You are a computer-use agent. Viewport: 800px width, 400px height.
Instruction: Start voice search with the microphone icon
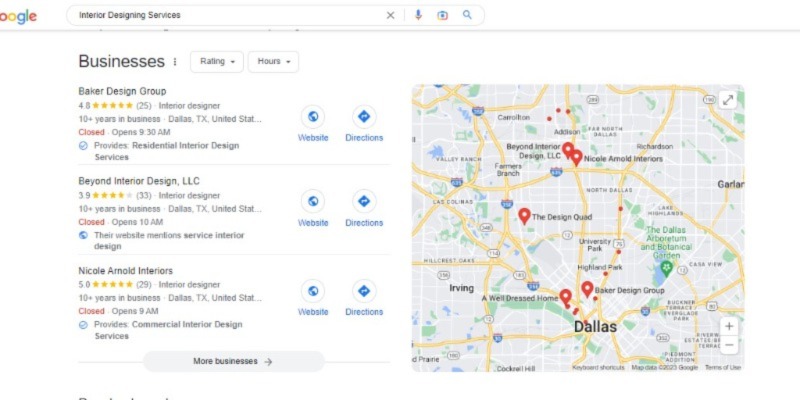click(418, 15)
